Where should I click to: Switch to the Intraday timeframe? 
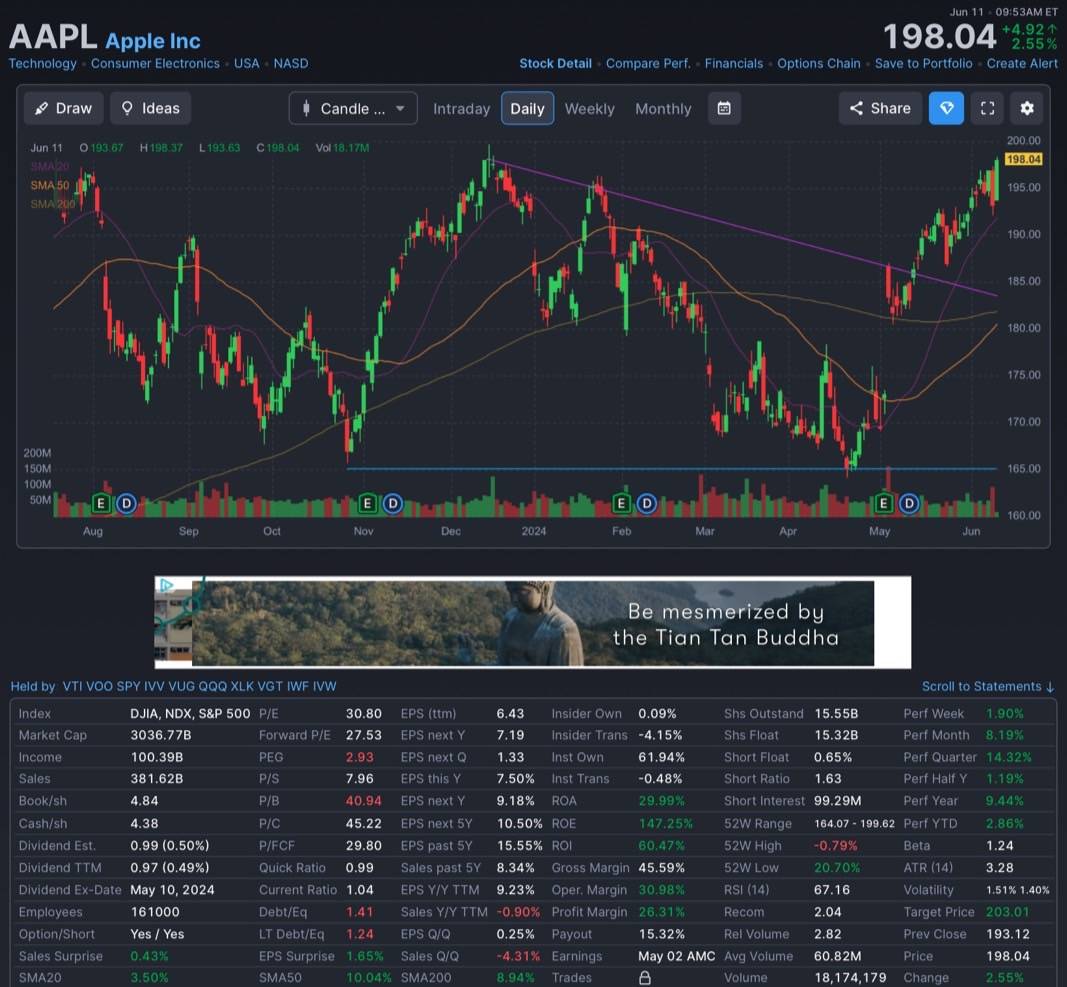pos(461,109)
